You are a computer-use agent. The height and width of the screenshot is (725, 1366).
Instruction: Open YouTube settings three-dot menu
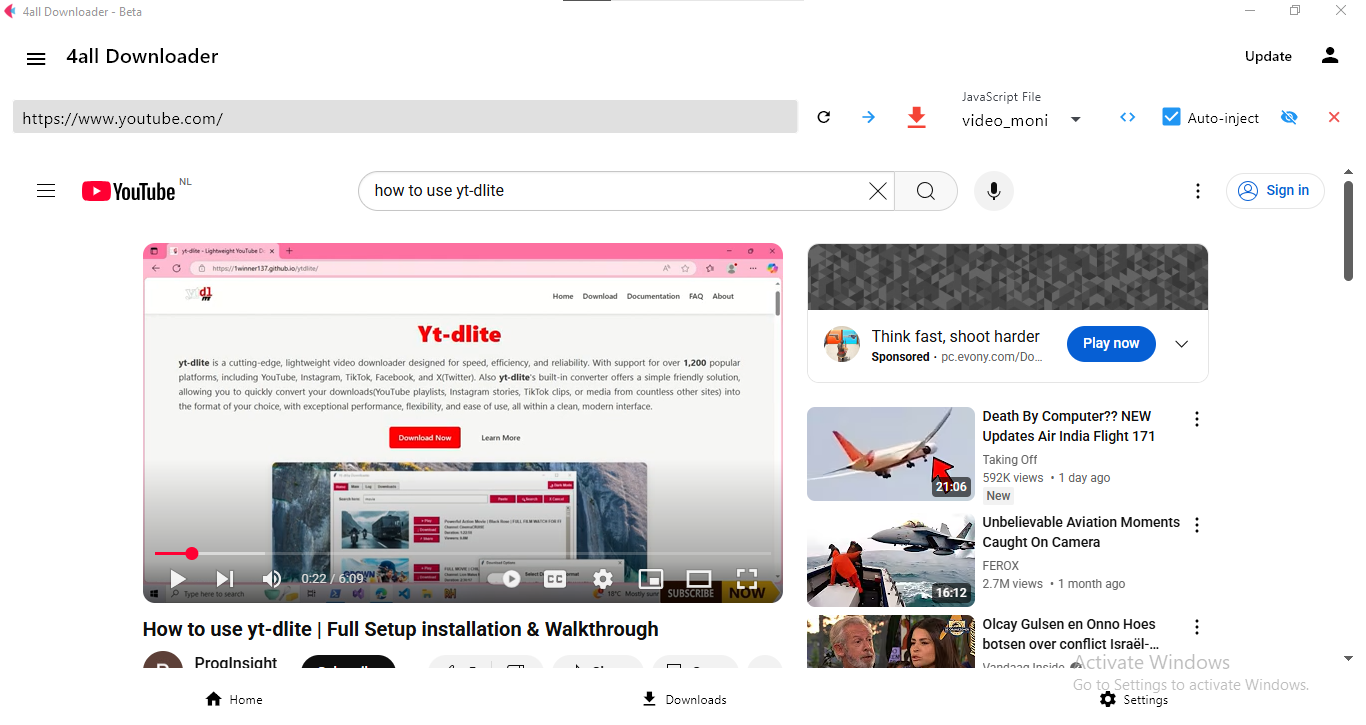[1198, 191]
